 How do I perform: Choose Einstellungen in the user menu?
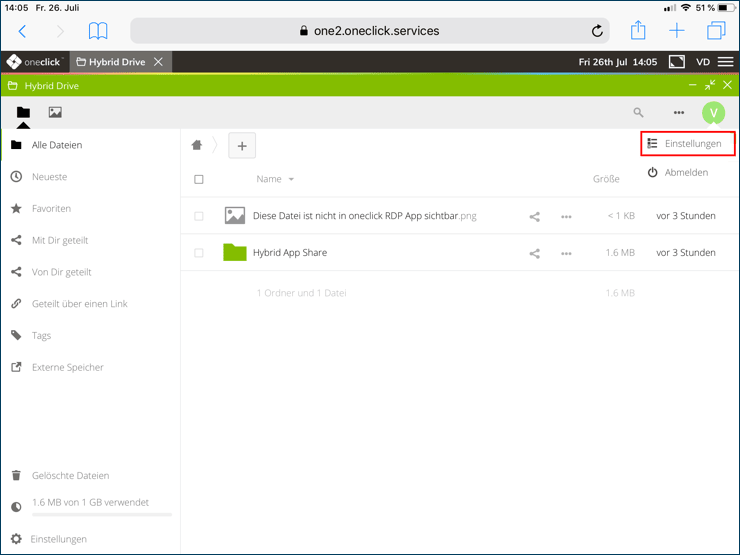688,144
